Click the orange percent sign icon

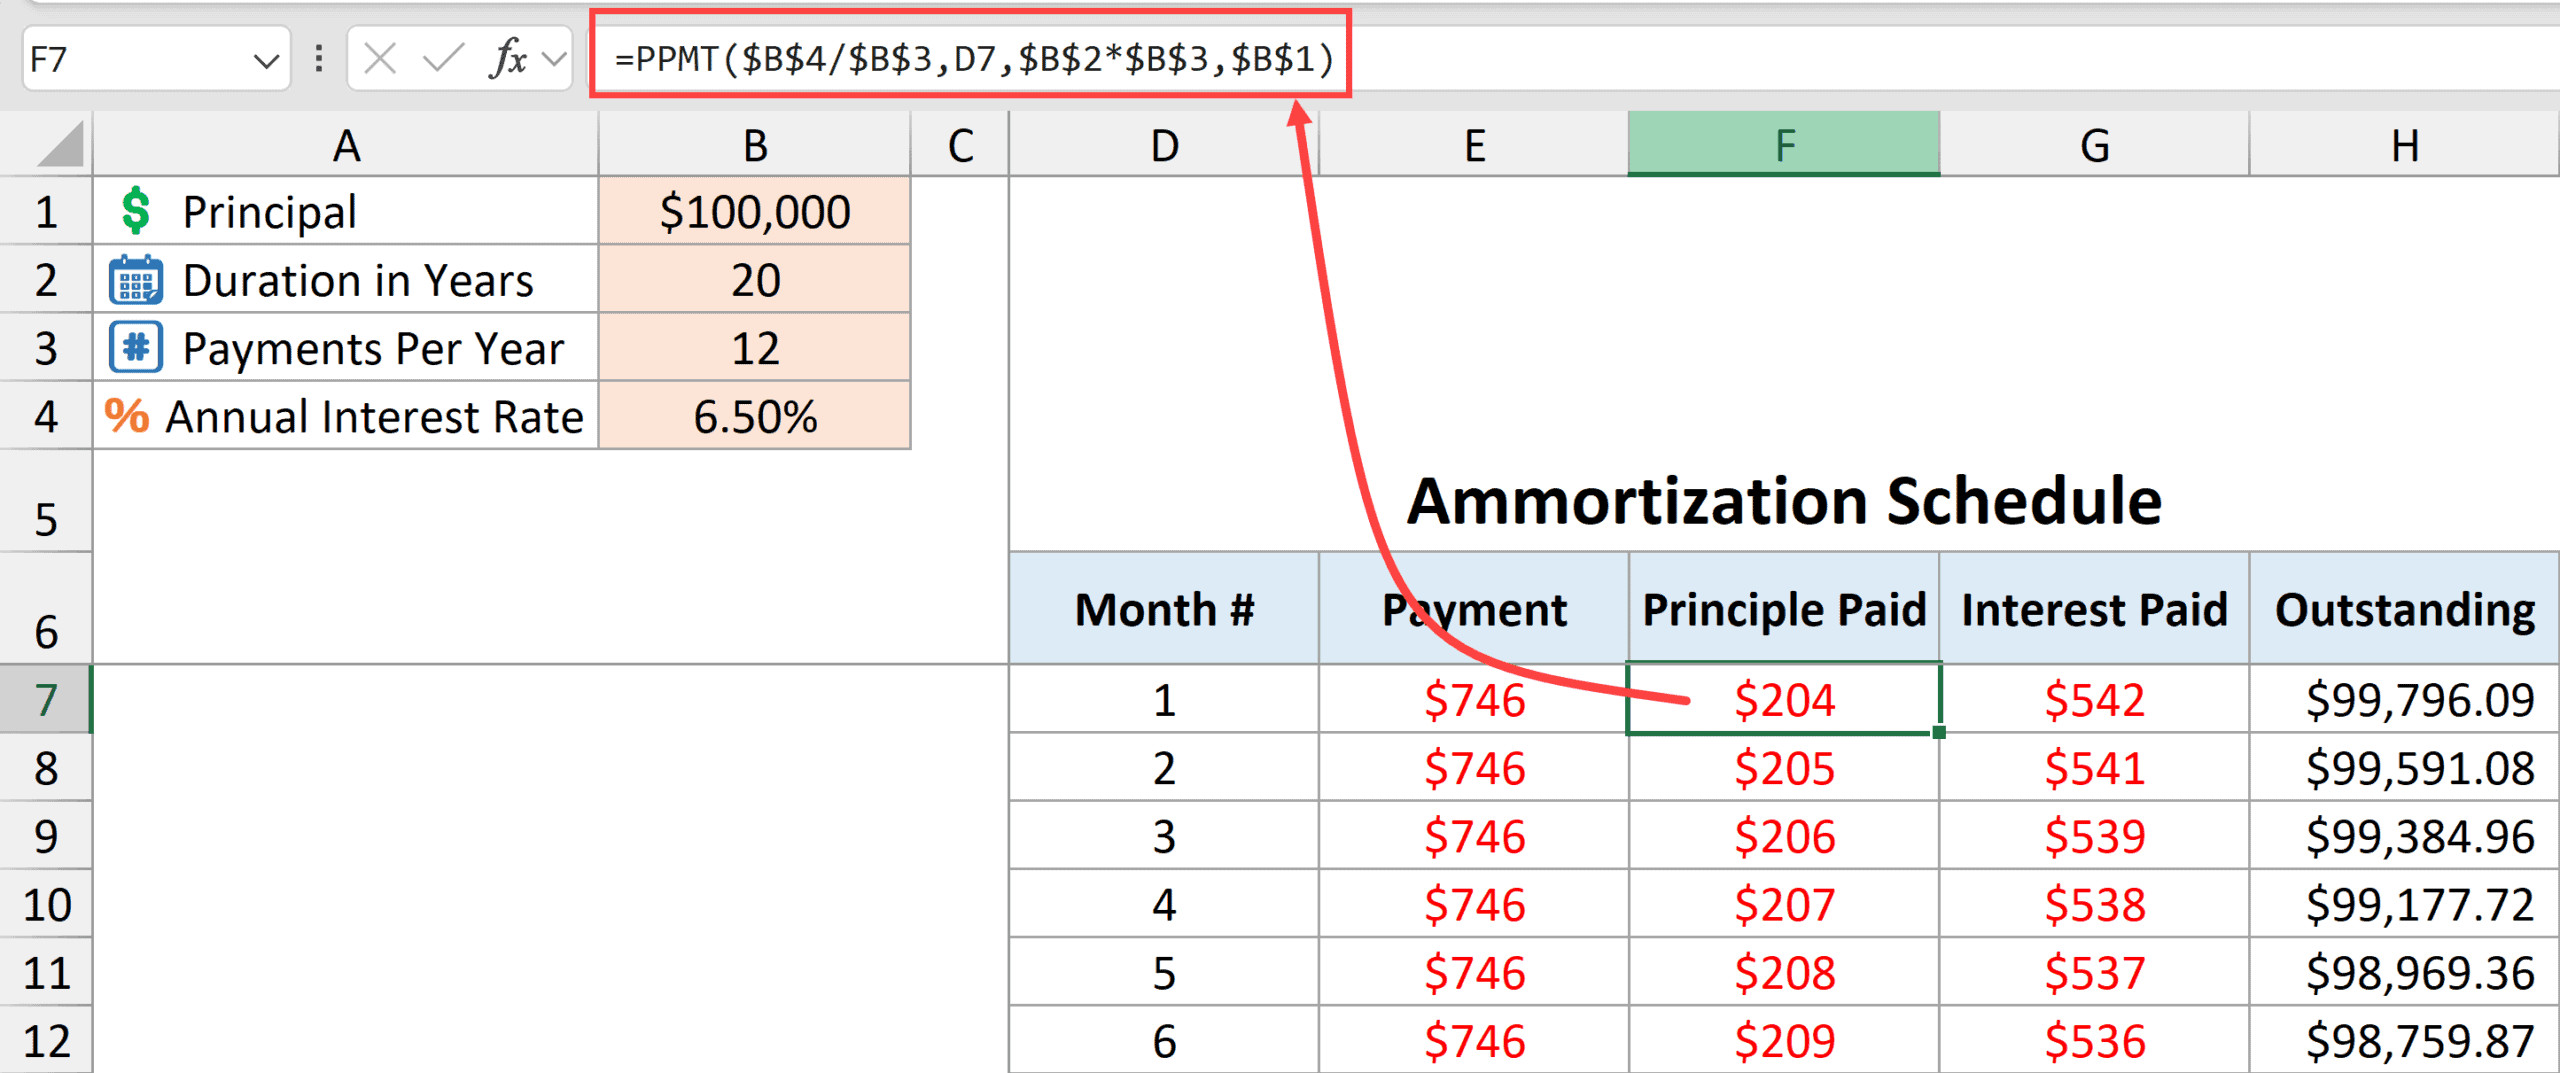pyautogui.click(x=127, y=416)
